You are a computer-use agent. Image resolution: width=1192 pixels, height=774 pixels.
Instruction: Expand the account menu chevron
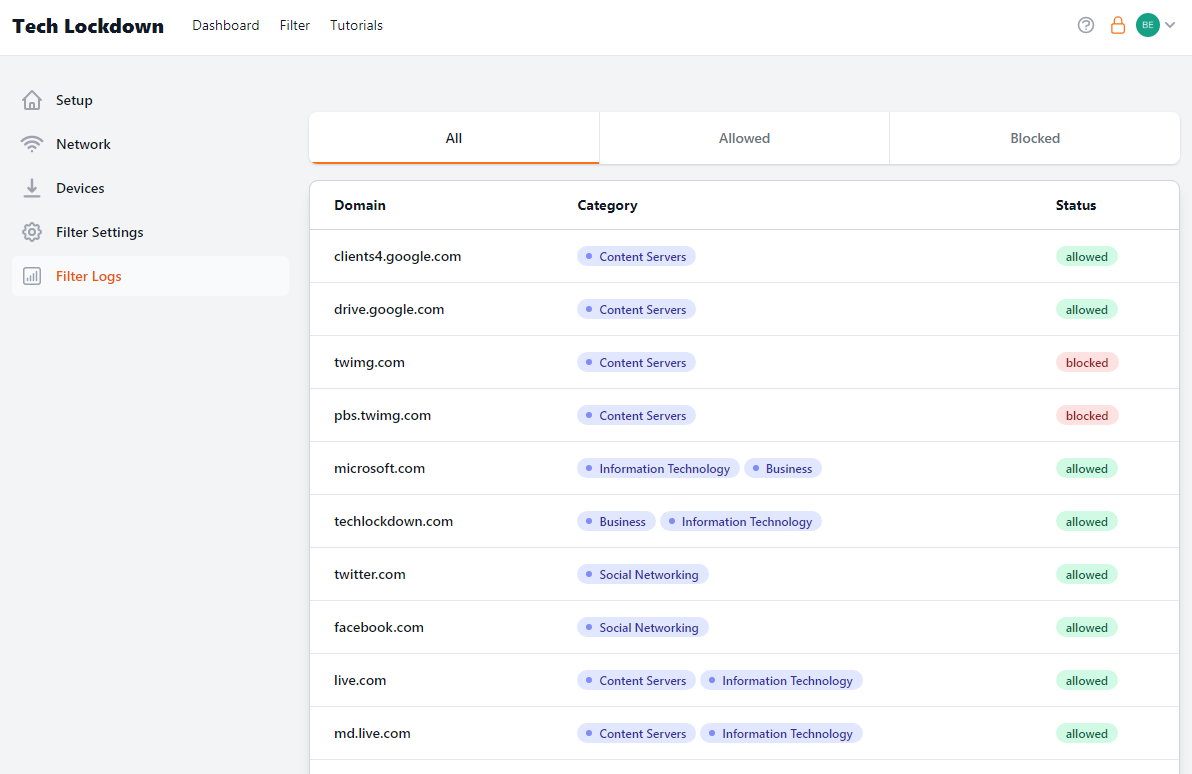coord(1170,25)
